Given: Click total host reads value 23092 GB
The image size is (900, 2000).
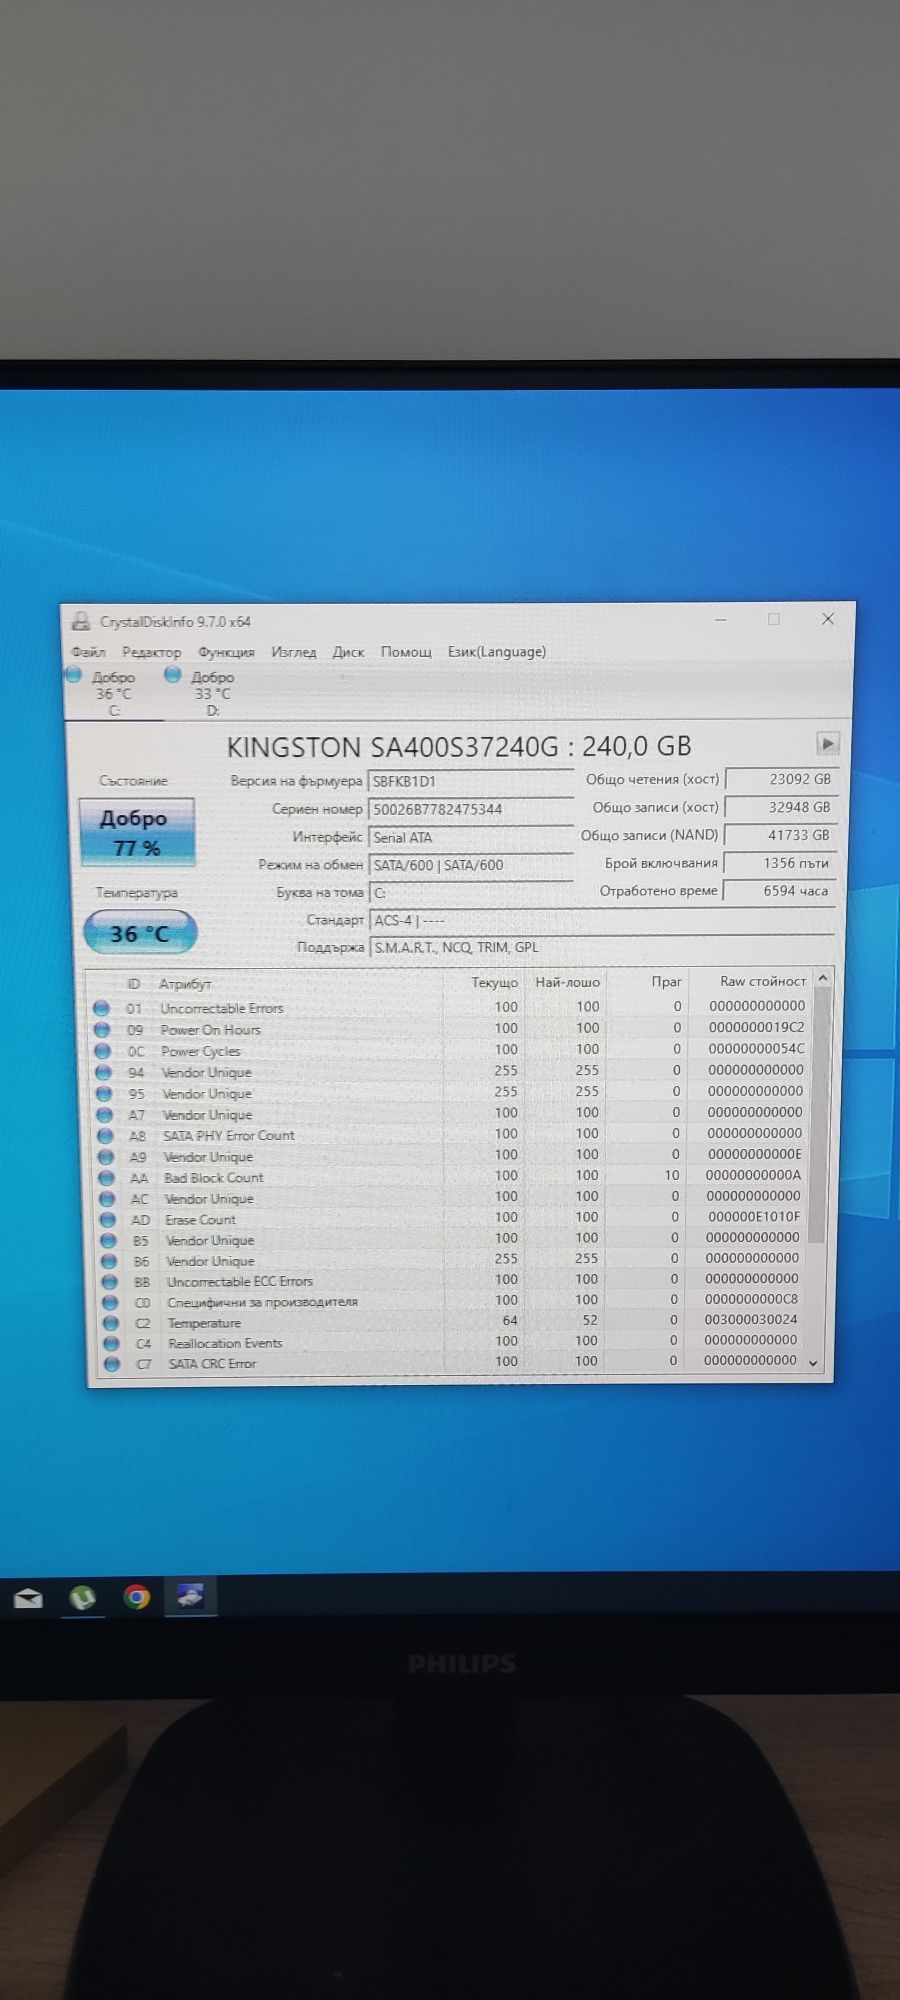Looking at the screenshot, I should [x=780, y=779].
